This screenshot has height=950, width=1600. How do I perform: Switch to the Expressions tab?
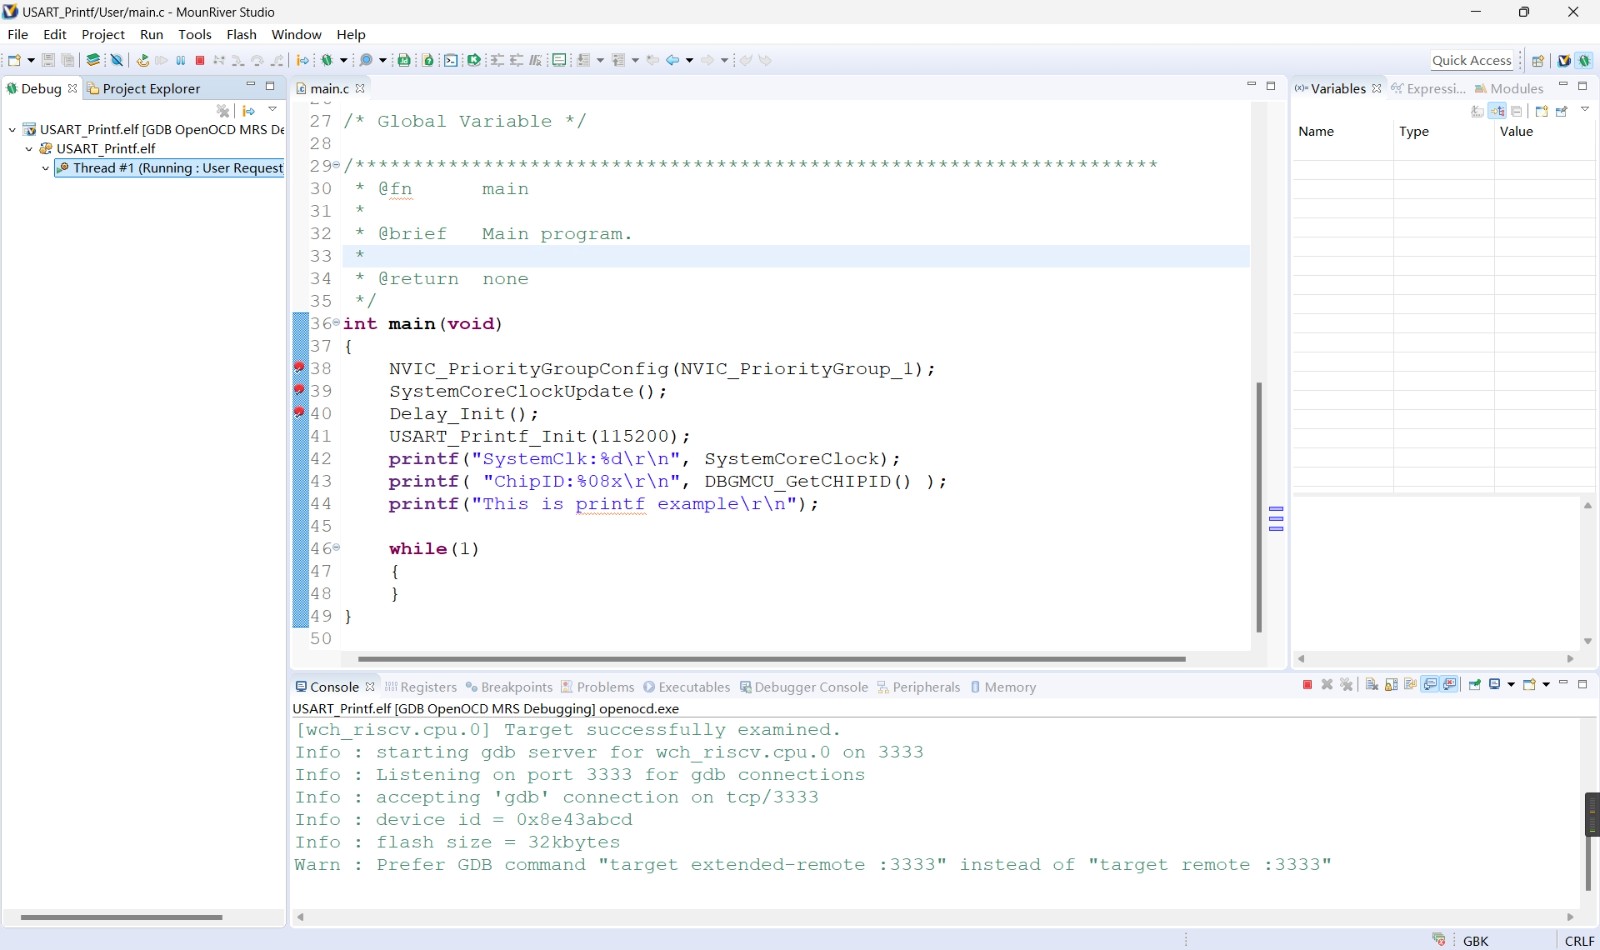coord(1429,88)
